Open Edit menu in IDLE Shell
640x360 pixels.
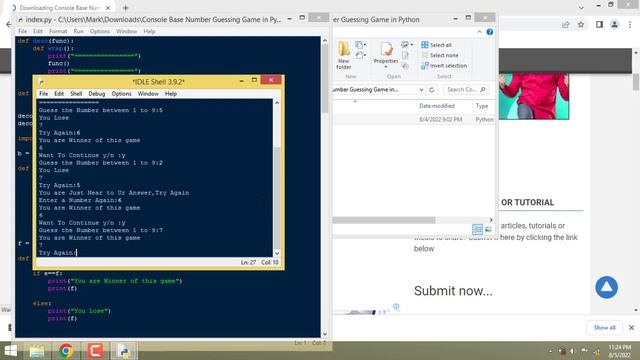pyautogui.click(x=59, y=93)
